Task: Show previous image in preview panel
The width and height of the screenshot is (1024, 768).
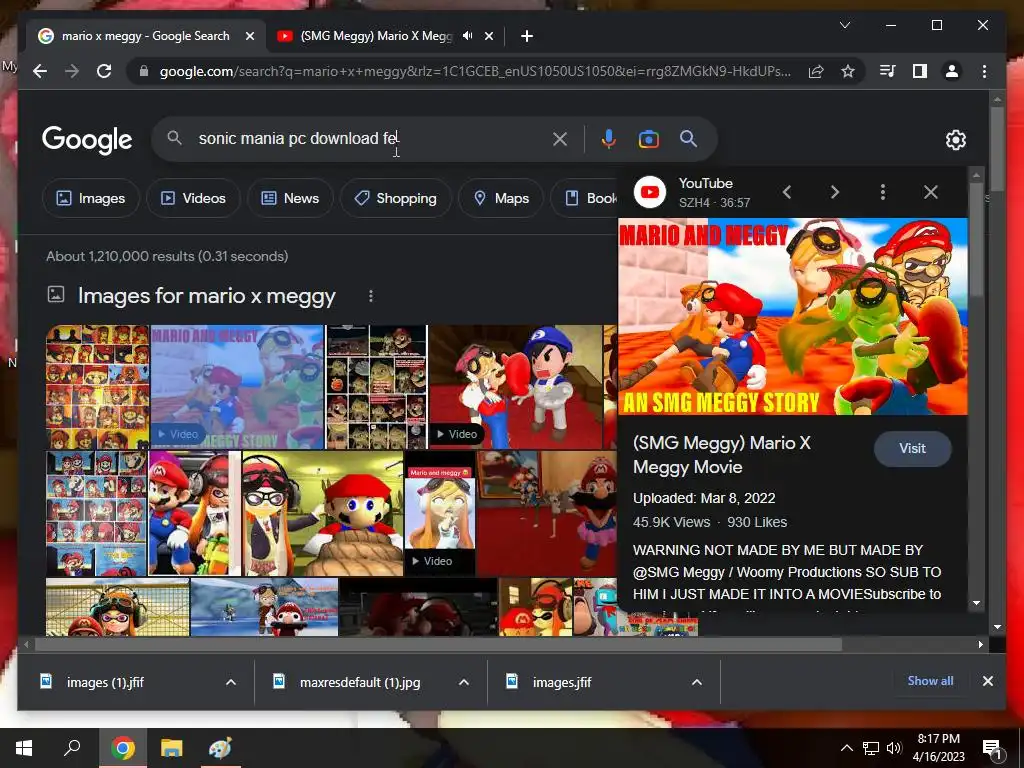Action: click(787, 192)
